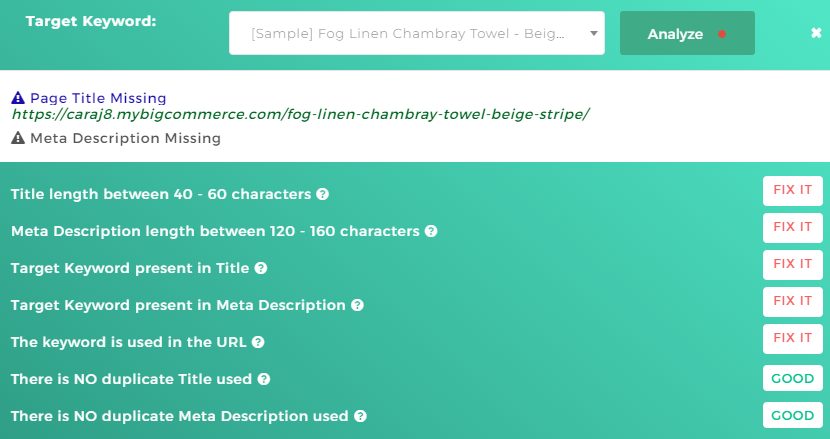Click help icon beside keyword in URL

point(258,342)
